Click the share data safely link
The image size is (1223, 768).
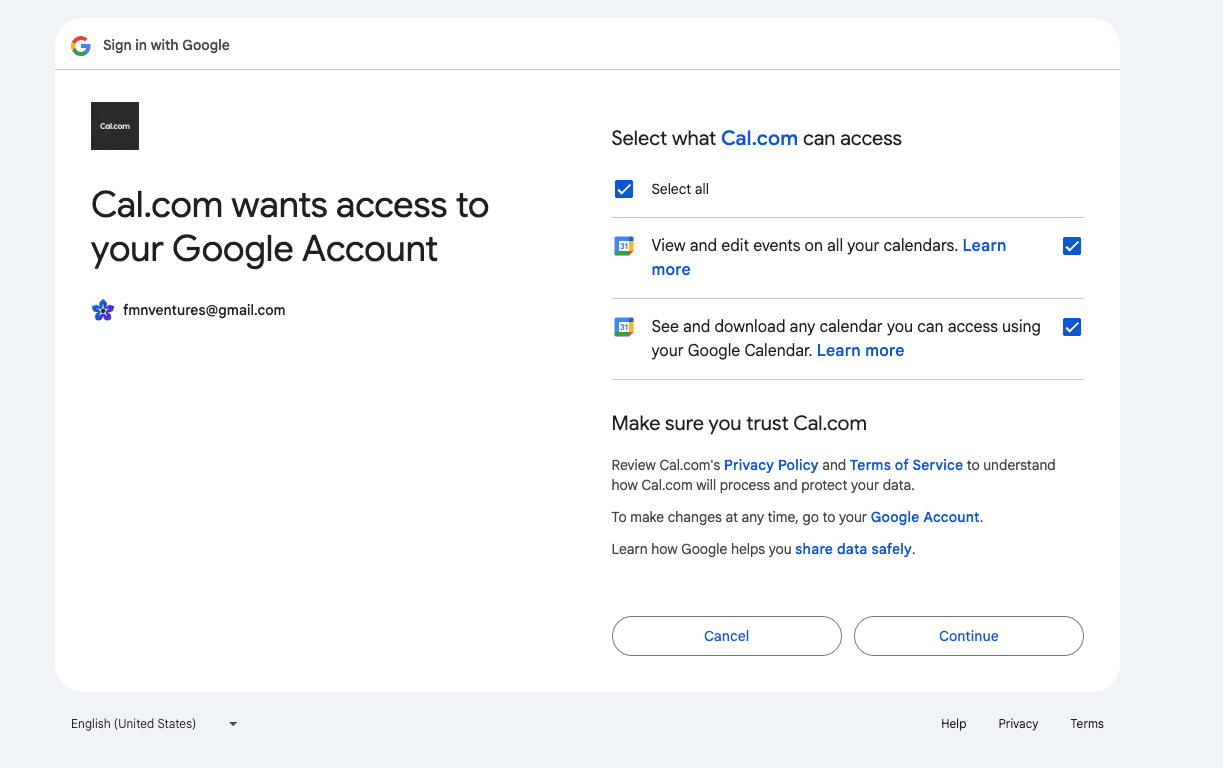(x=853, y=549)
